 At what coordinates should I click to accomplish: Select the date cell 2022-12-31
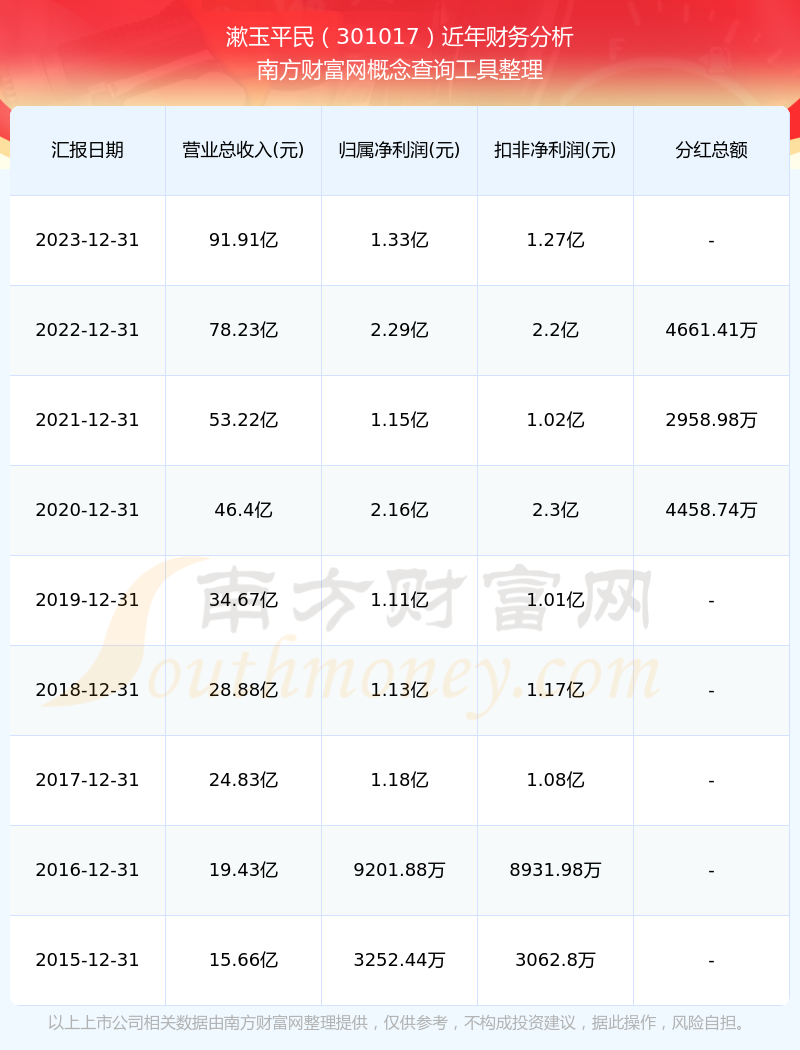88,330
